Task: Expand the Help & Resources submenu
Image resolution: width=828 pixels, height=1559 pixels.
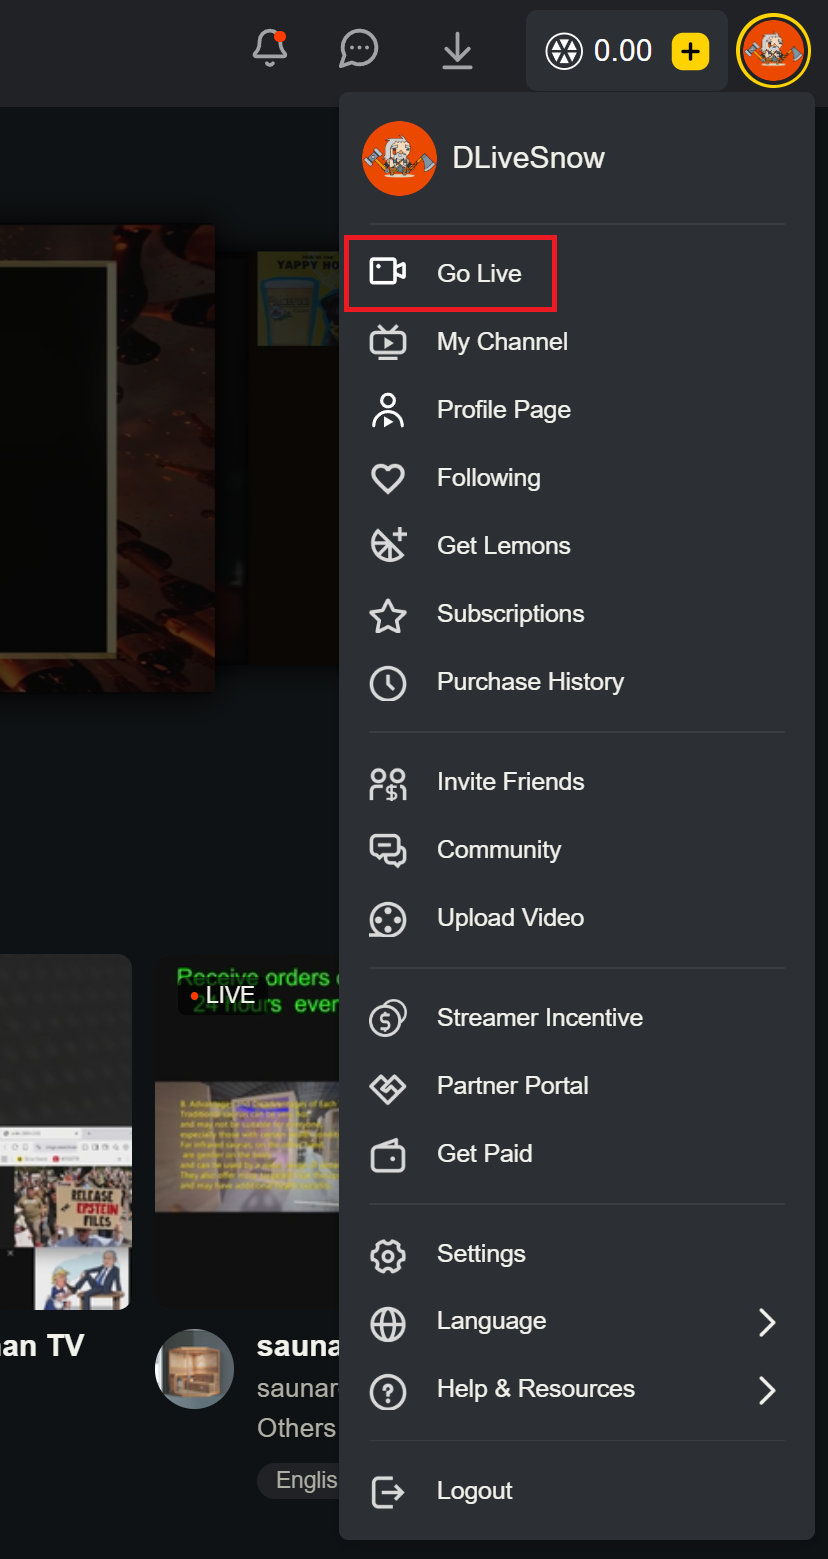Action: (x=768, y=1390)
